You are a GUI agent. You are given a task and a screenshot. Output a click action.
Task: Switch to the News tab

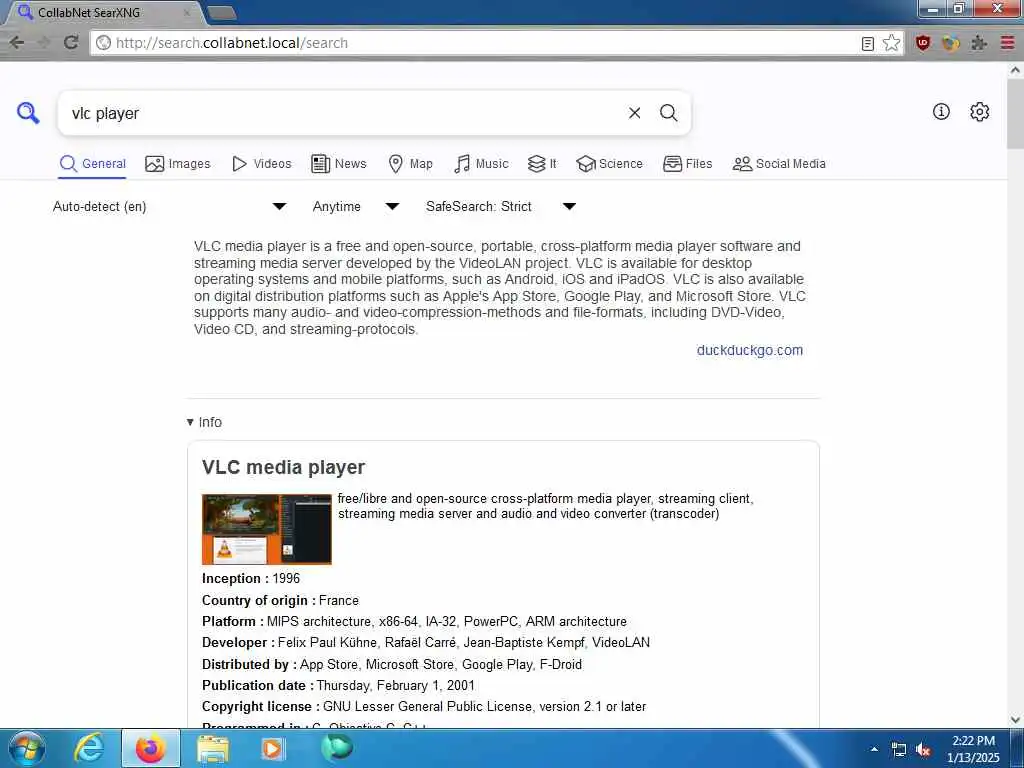(339, 163)
